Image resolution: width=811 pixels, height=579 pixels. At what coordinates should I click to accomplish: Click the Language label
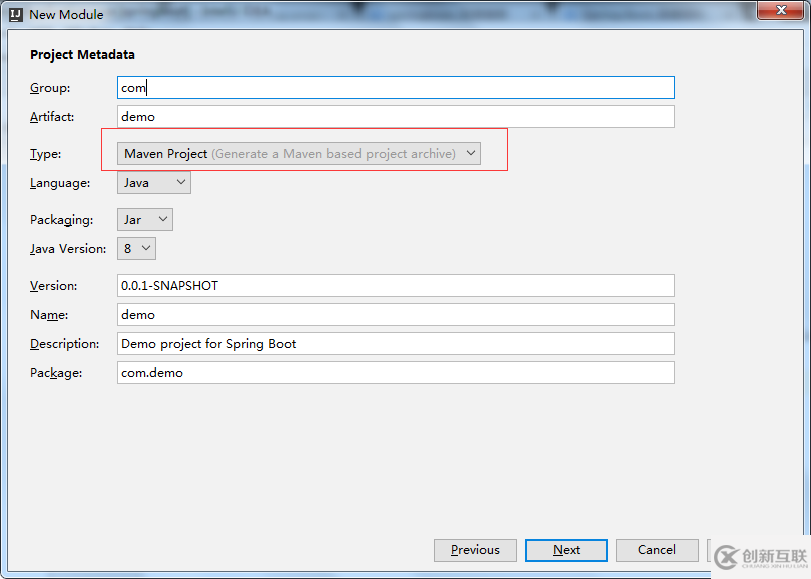pyautogui.click(x=60, y=183)
